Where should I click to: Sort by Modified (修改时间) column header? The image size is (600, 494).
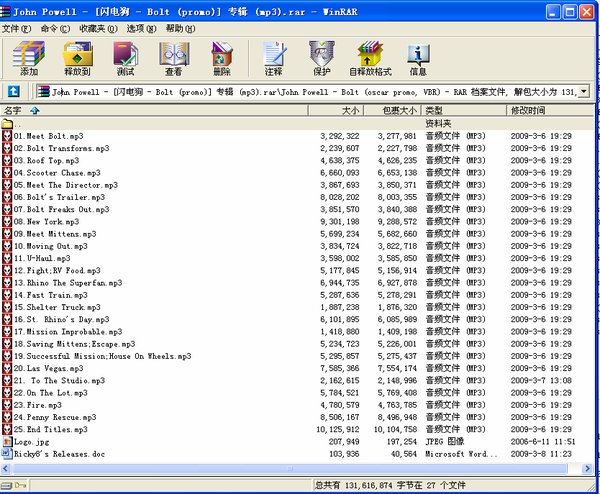550,111
